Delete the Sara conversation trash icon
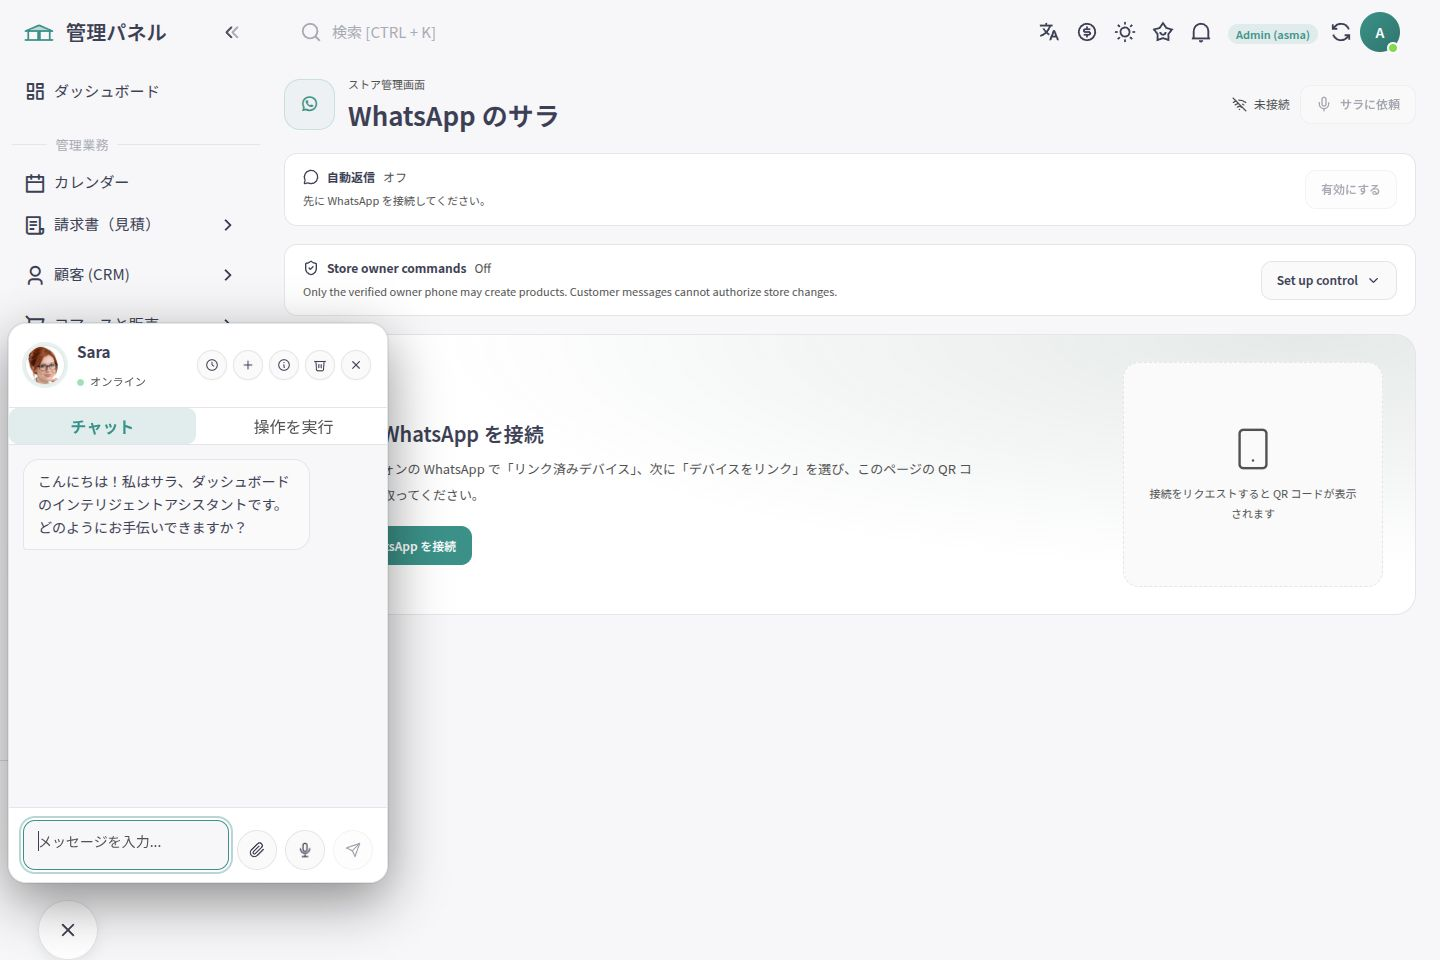 [x=320, y=365]
